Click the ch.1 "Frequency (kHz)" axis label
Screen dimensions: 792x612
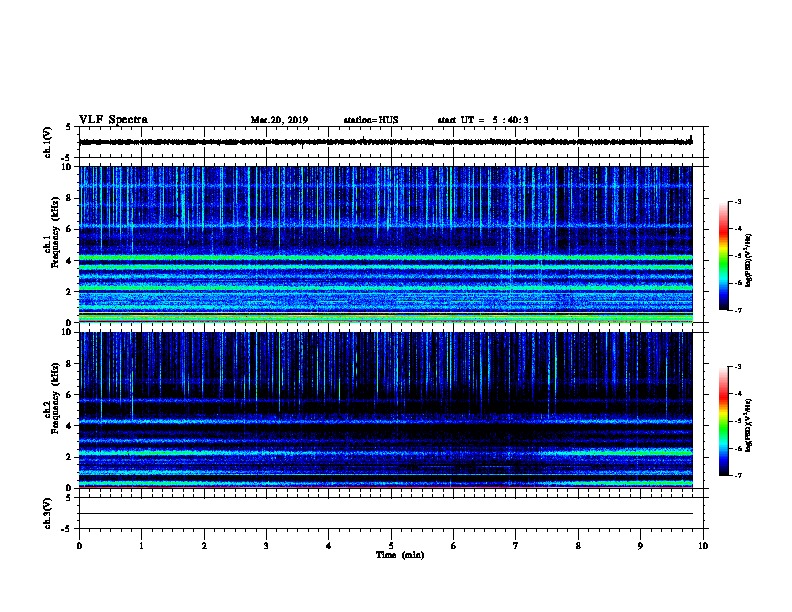(55, 232)
